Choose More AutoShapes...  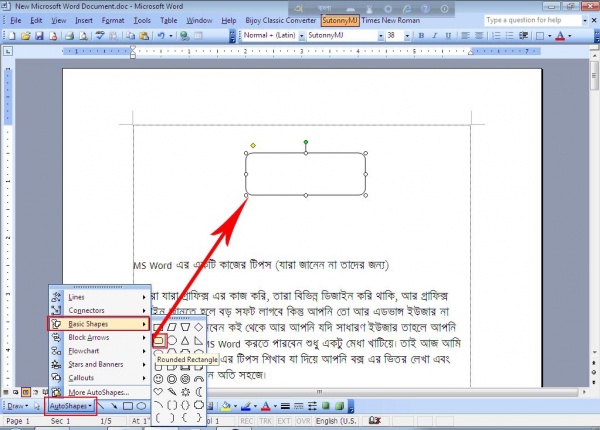[x=100, y=392]
